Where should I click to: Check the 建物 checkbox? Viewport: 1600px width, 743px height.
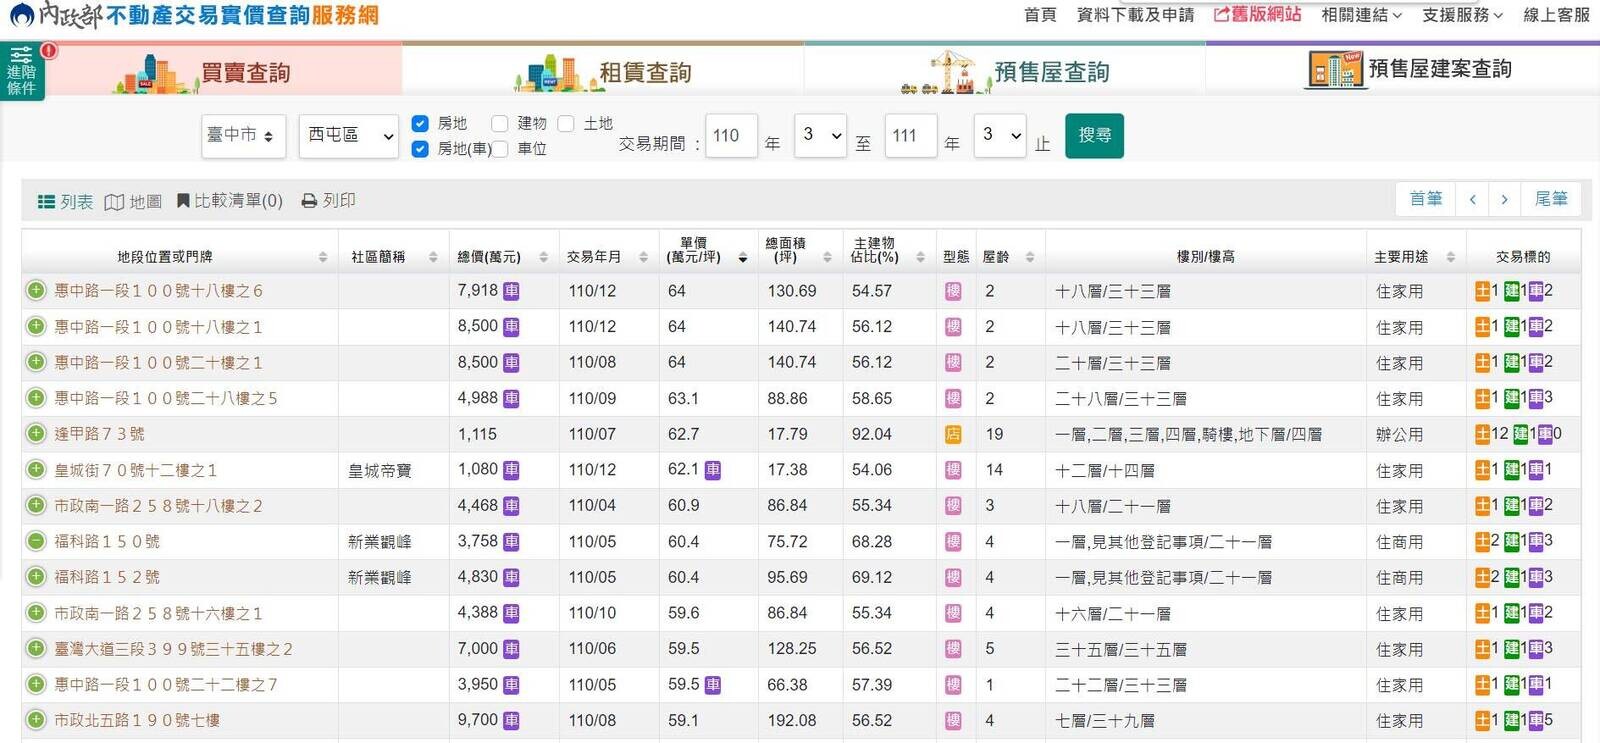click(x=500, y=123)
